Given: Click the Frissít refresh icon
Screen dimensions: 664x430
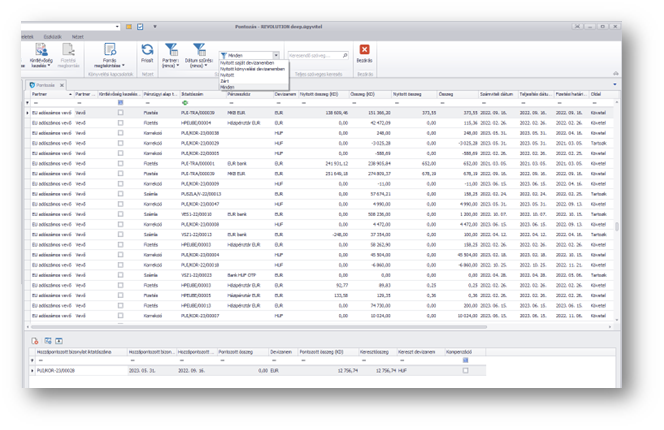Looking at the screenshot, I should point(147,50).
